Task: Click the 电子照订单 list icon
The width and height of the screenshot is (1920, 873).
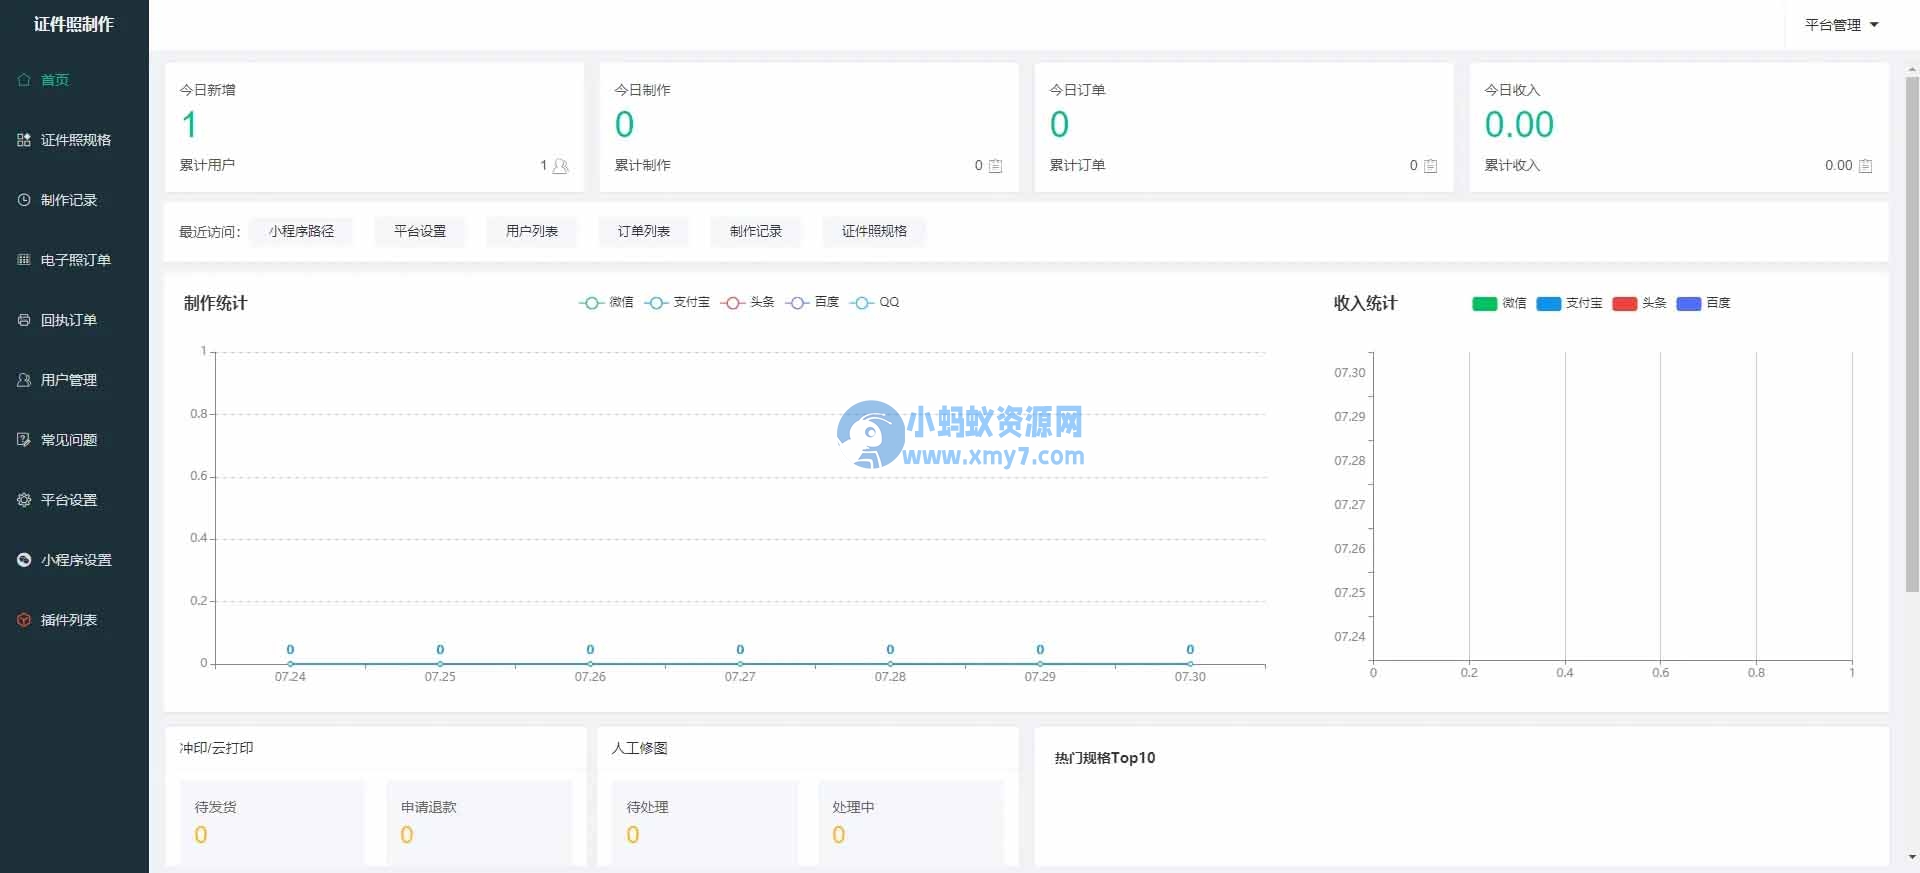Action: tap(24, 260)
